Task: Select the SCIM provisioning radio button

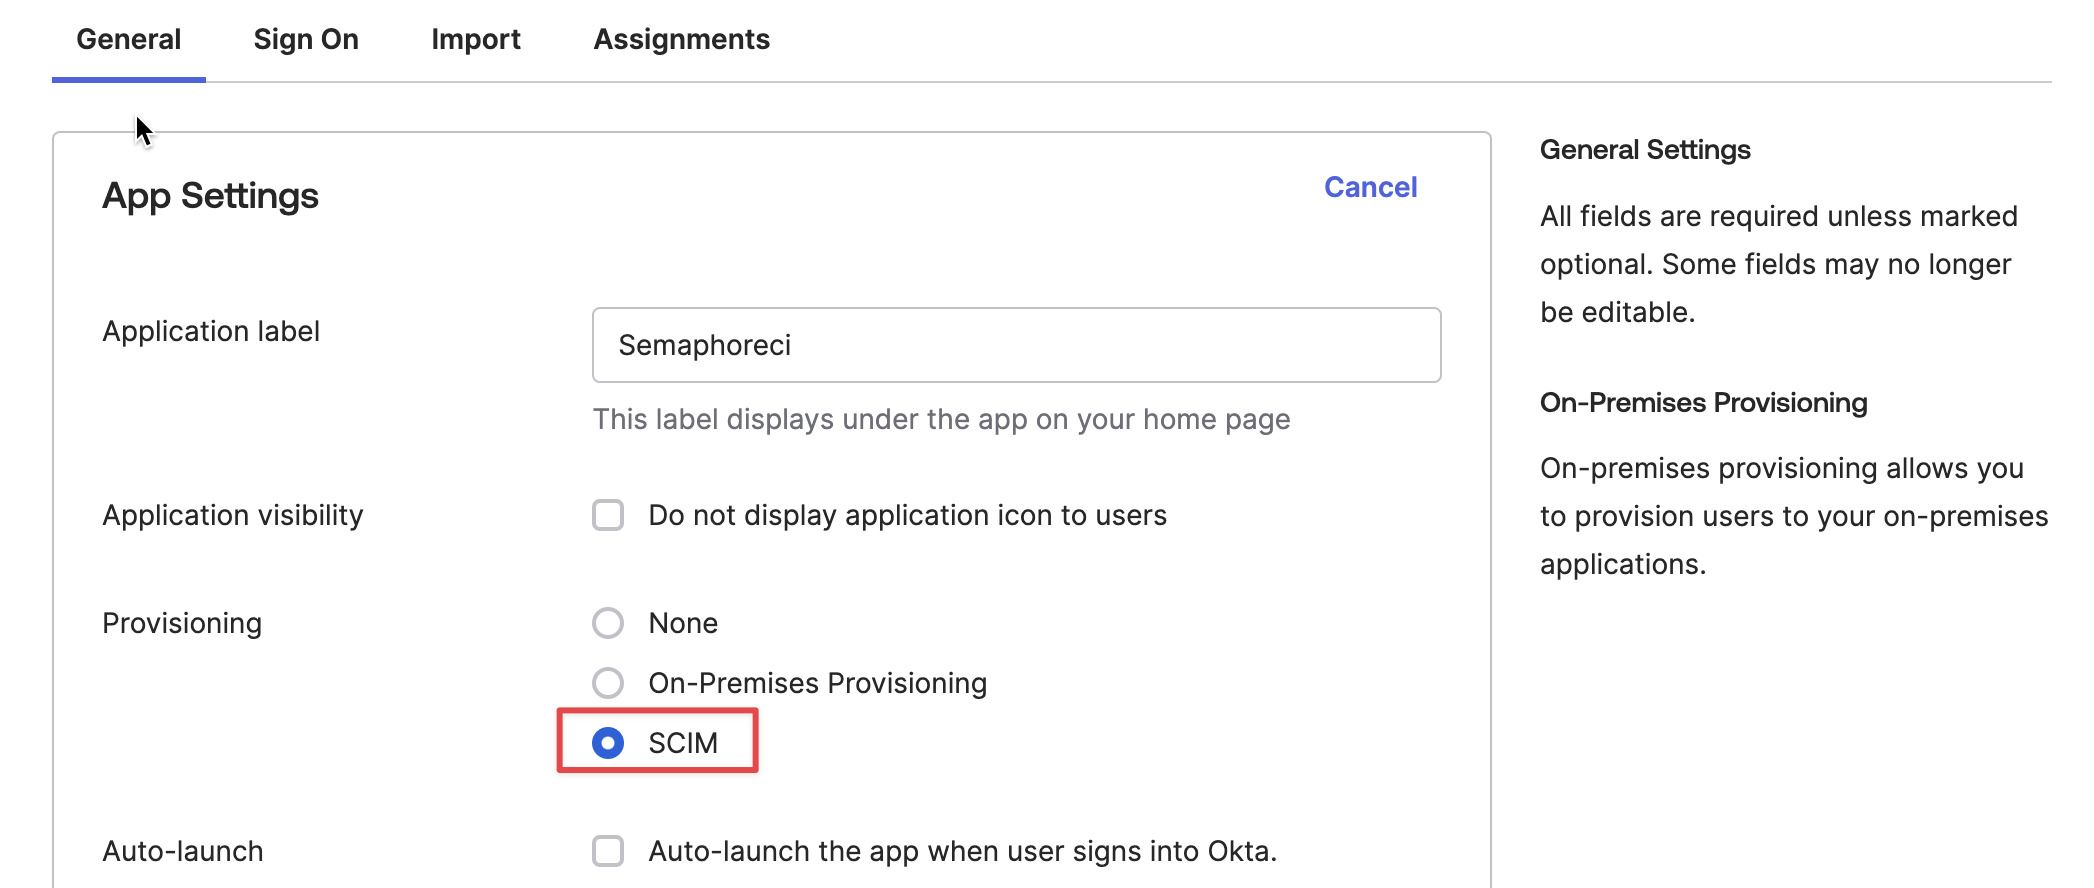Action: (x=608, y=743)
